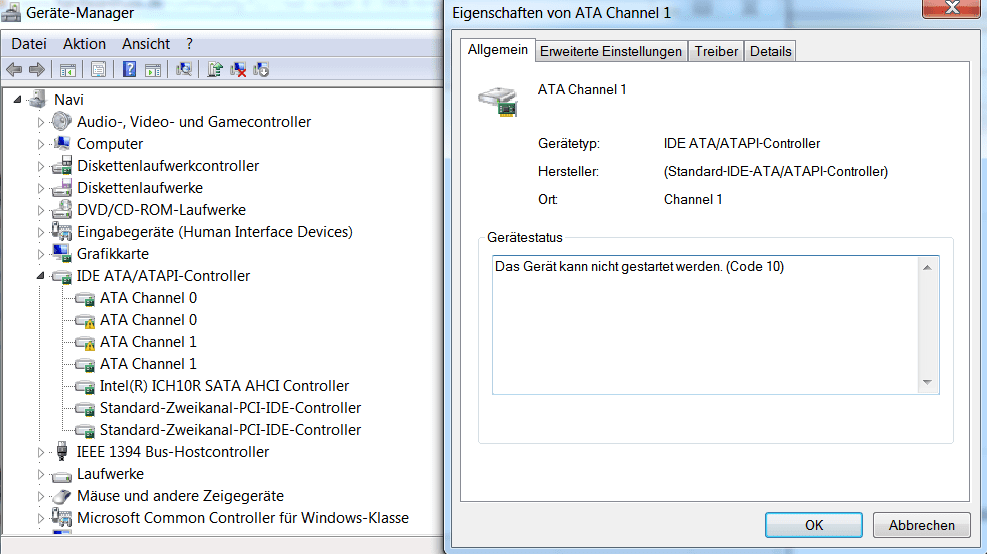Click the show/hide console tree icon
987x554 pixels.
pyautogui.click(x=68, y=69)
